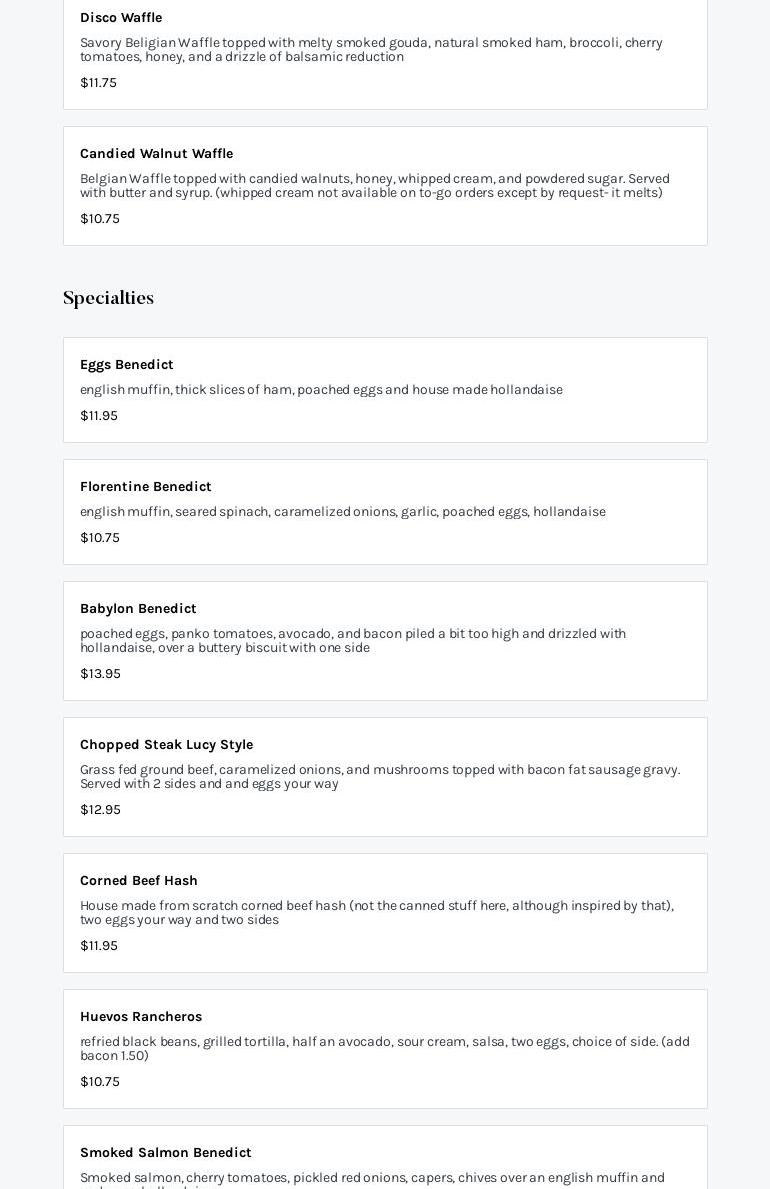The image size is (770, 1189).
Task: Choose the Florentine Benedict title
Action: pyautogui.click(x=146, y=487)
